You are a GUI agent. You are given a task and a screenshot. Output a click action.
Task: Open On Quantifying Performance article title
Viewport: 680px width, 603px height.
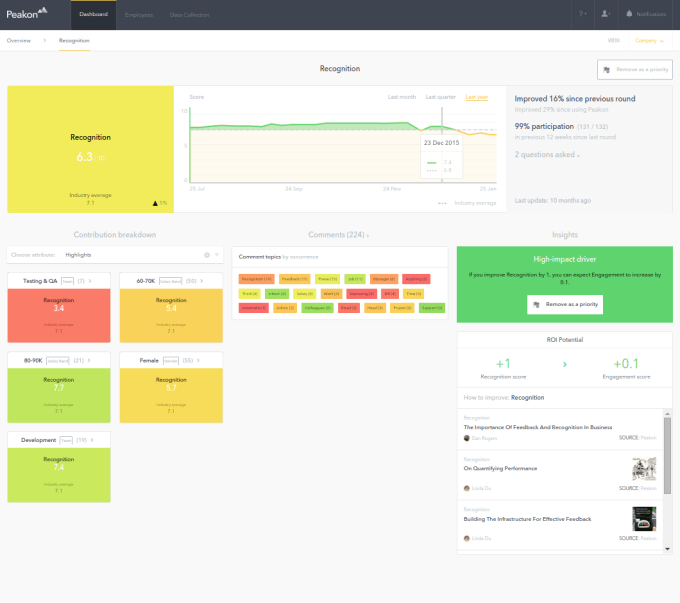pyautogui.click(x=500, y=469)
